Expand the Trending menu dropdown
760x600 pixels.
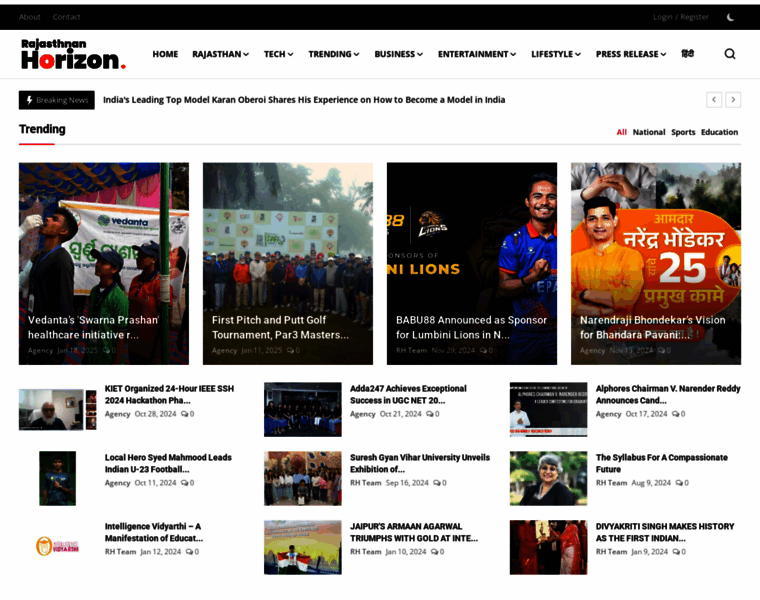pos(334,54)
